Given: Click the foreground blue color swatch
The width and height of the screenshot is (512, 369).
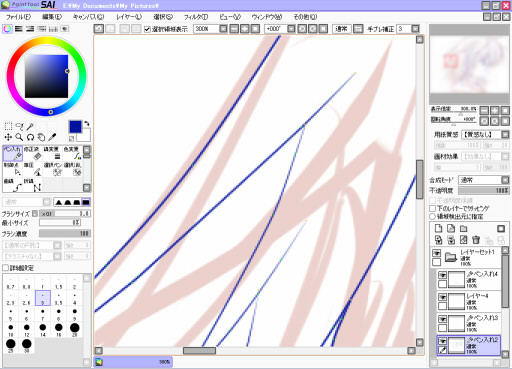Looking at the screenshot, I should tap(75, 127).
